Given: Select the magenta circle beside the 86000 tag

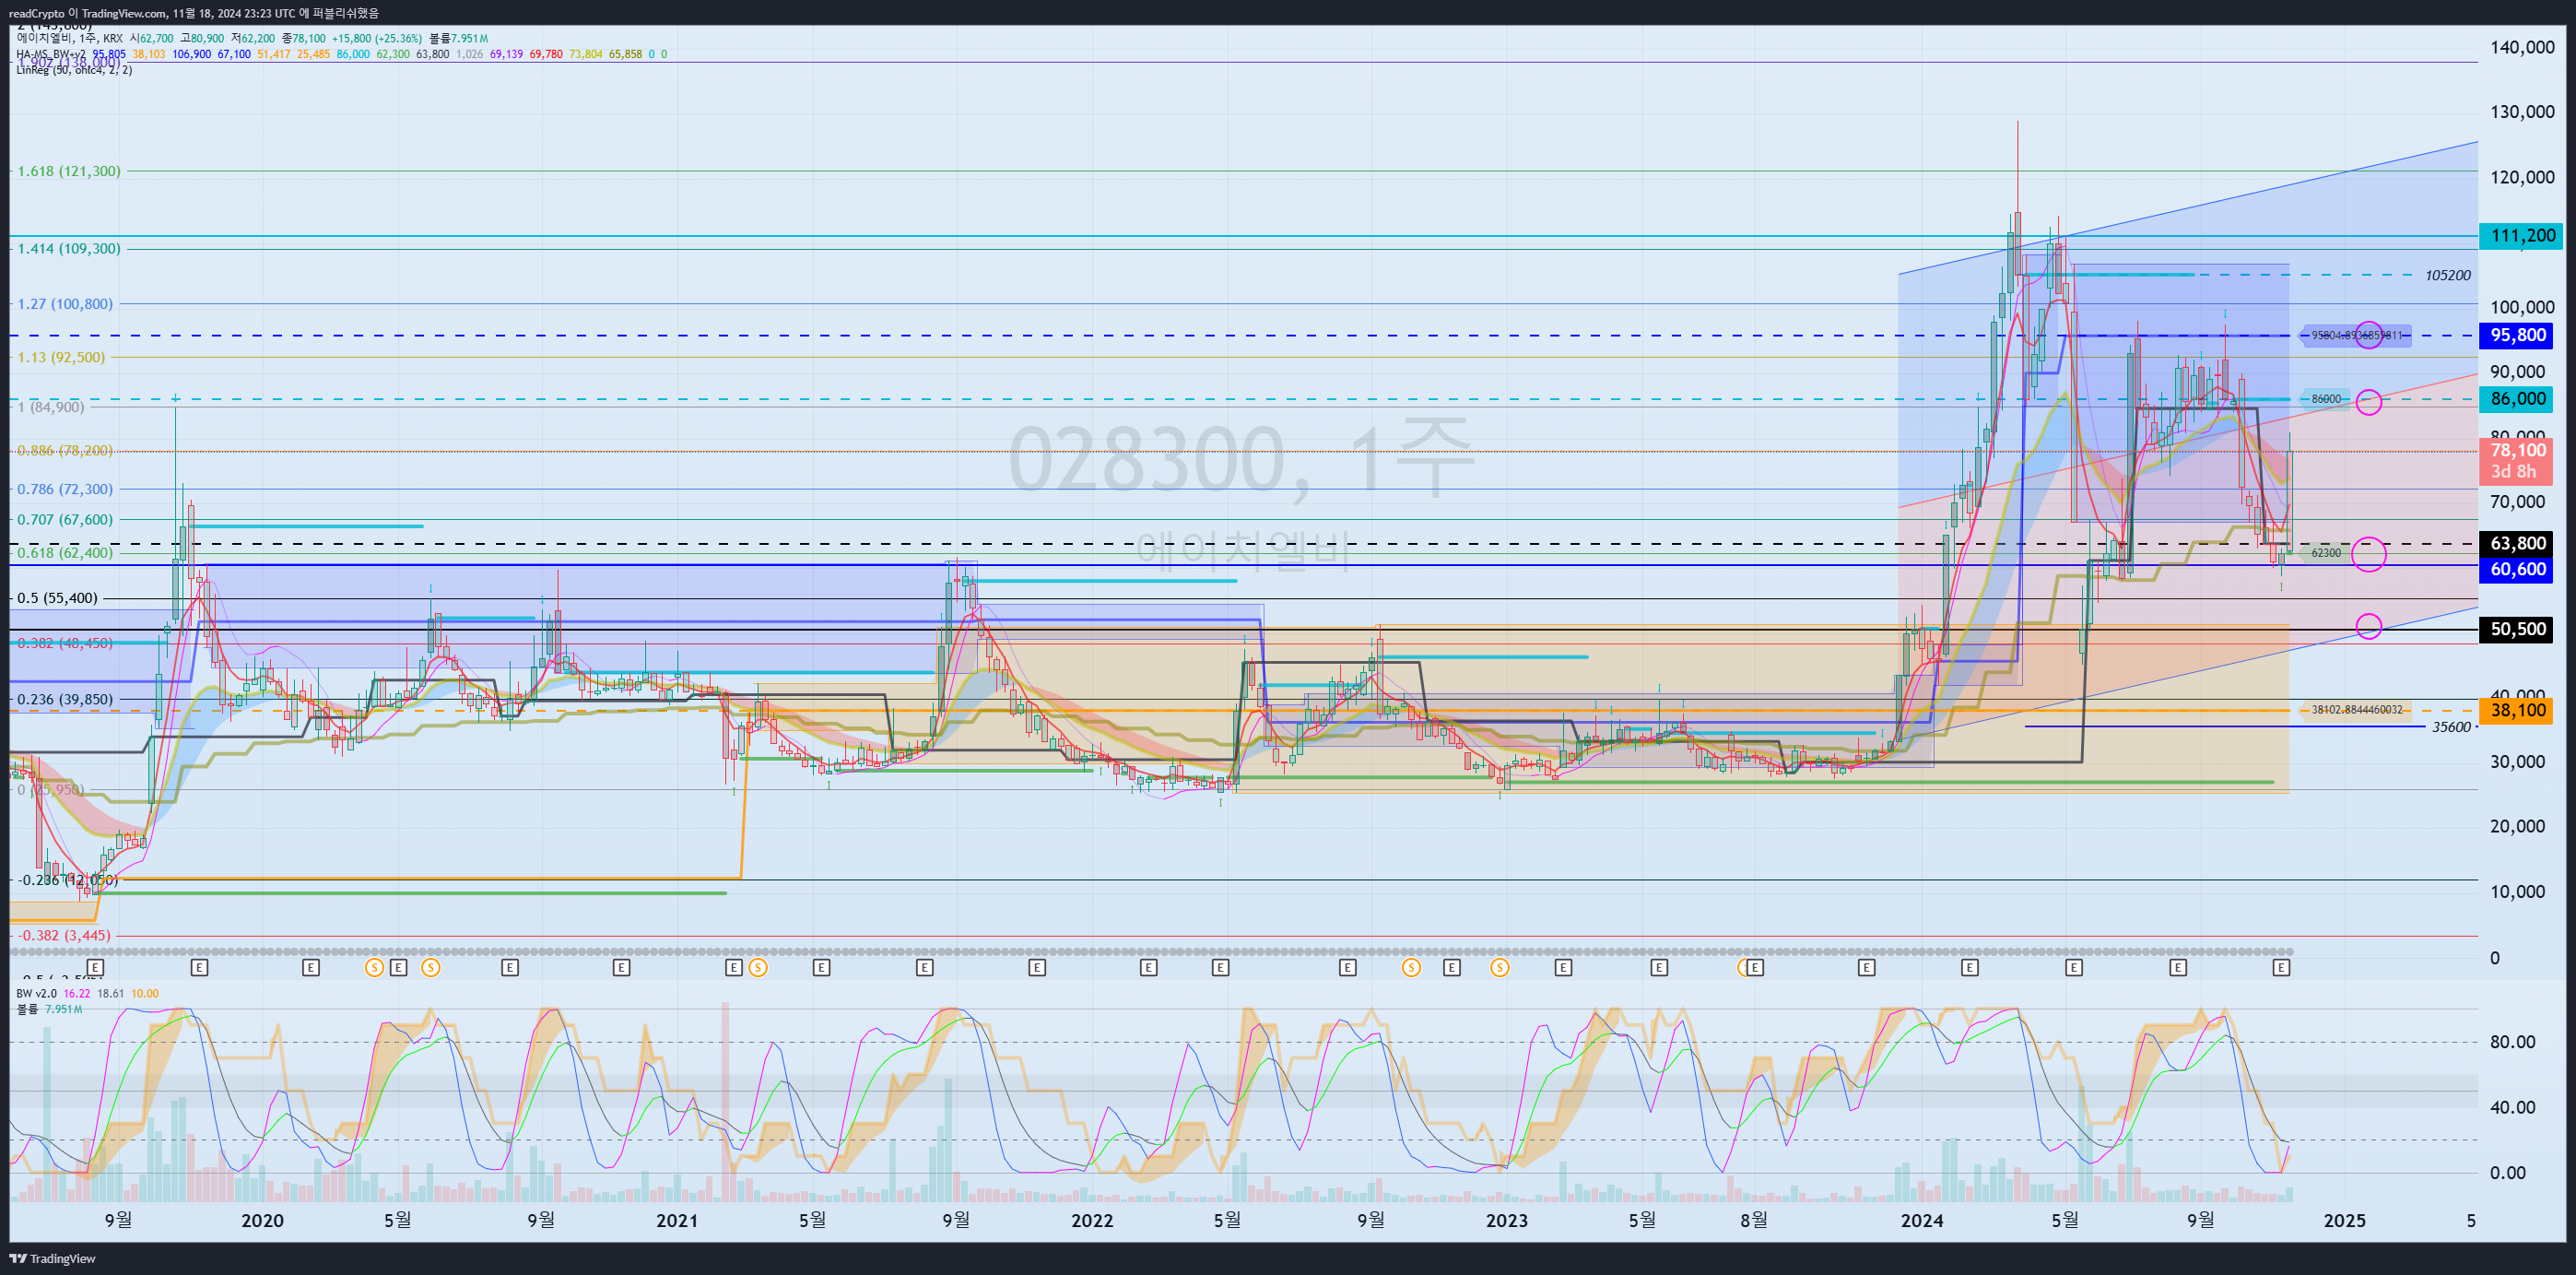Looking at the screenshot, I should click(x=2368, y=402).
